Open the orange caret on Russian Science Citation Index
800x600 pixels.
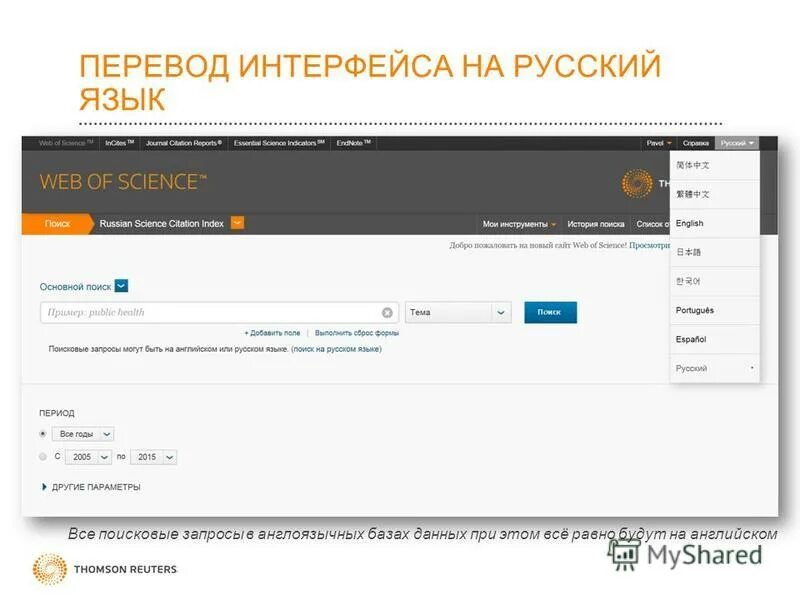click(x=237, y=224)
